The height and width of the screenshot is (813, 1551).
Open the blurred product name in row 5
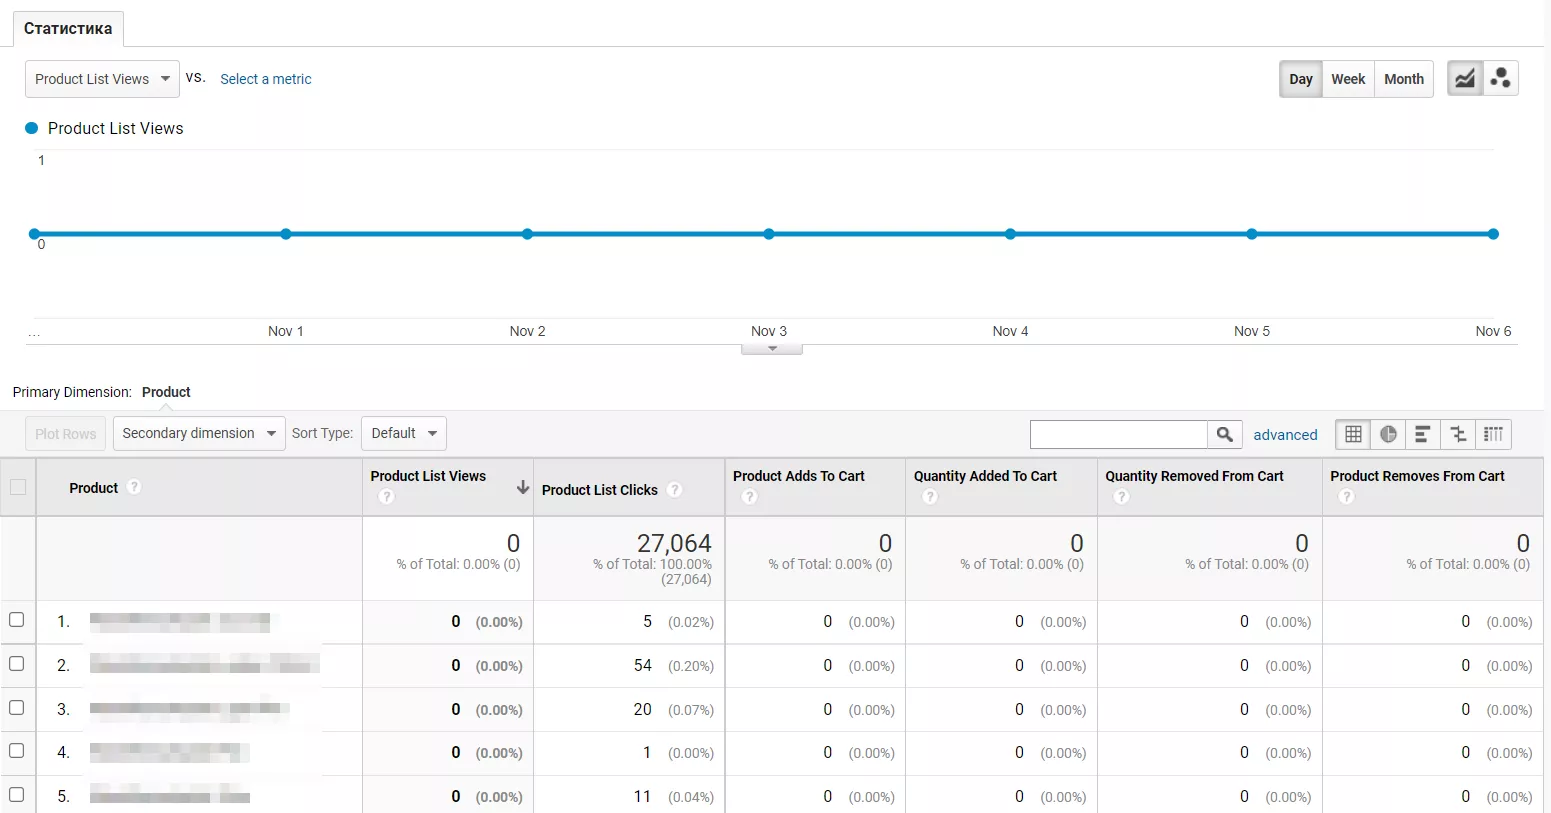click(170, 796)
